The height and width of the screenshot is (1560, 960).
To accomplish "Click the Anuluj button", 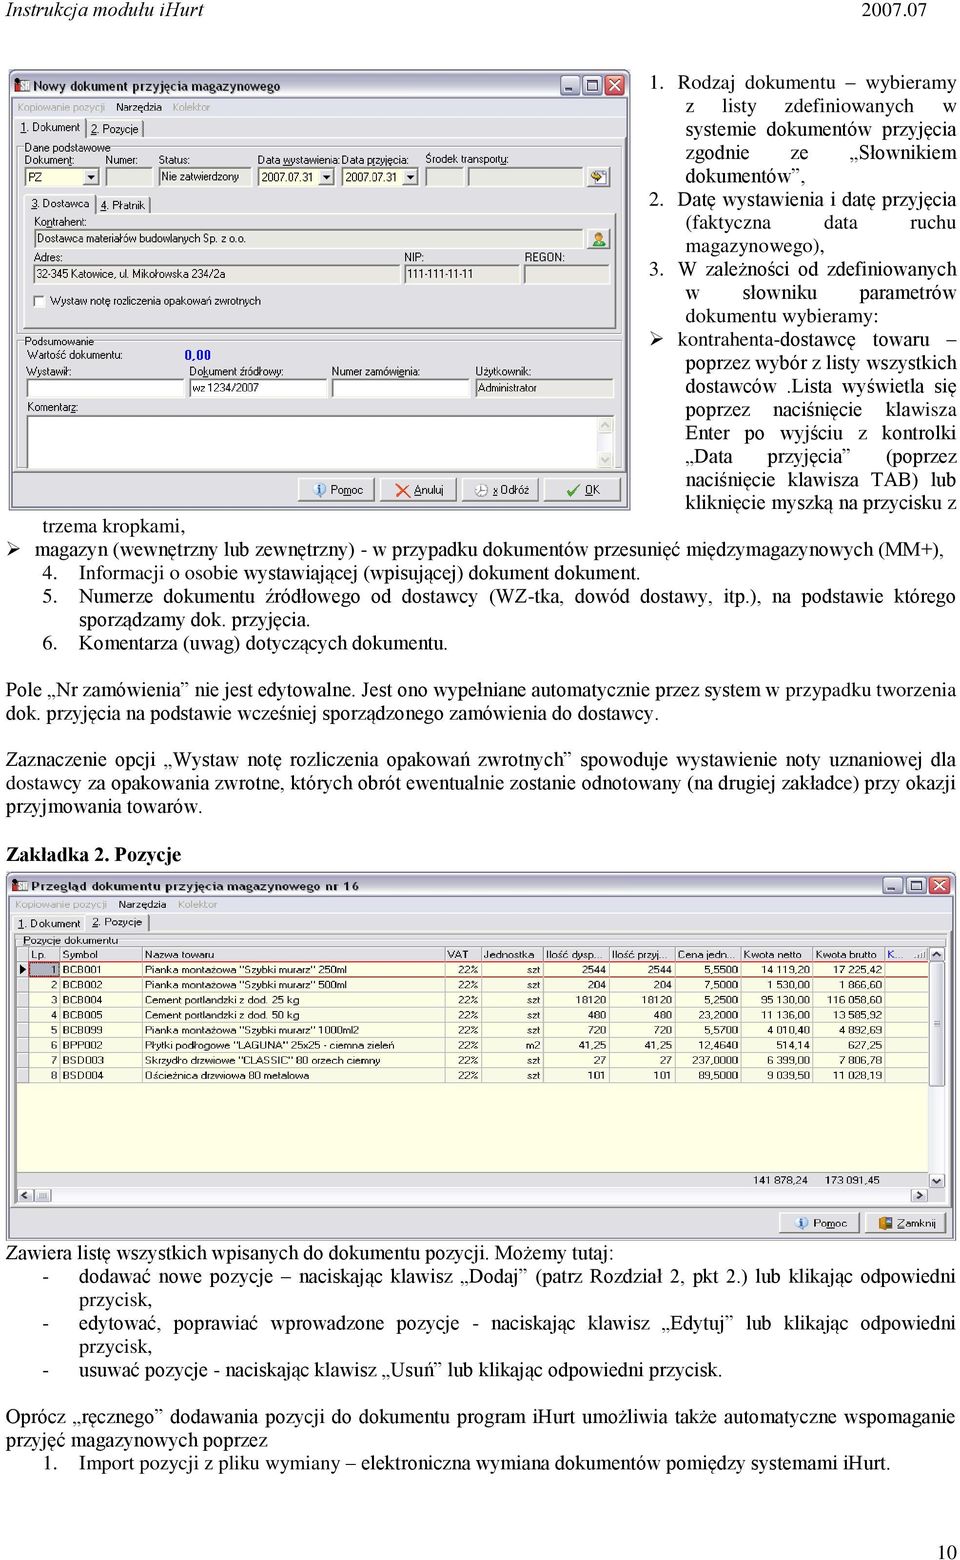I will click(x=419, y=490).
